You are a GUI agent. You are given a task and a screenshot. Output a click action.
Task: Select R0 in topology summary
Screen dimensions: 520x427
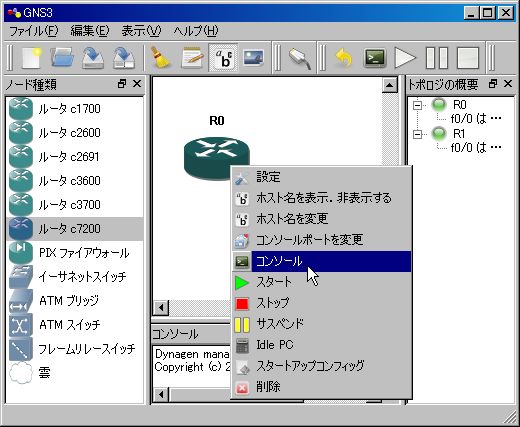[459, 105]
